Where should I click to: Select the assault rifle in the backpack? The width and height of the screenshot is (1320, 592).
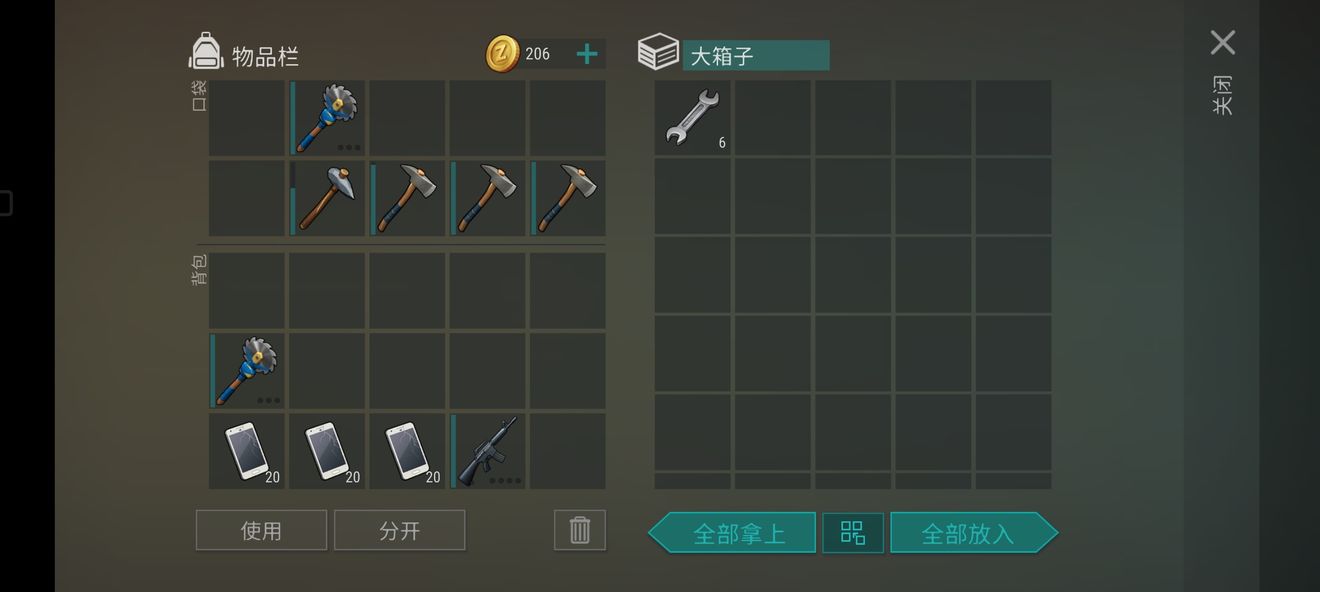[x=488, y=451]
